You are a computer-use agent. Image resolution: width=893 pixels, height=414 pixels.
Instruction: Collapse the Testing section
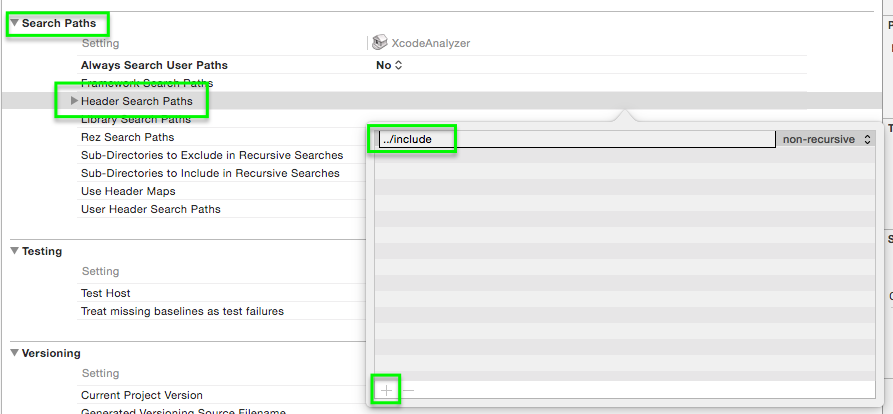click(x=15, y=252)
